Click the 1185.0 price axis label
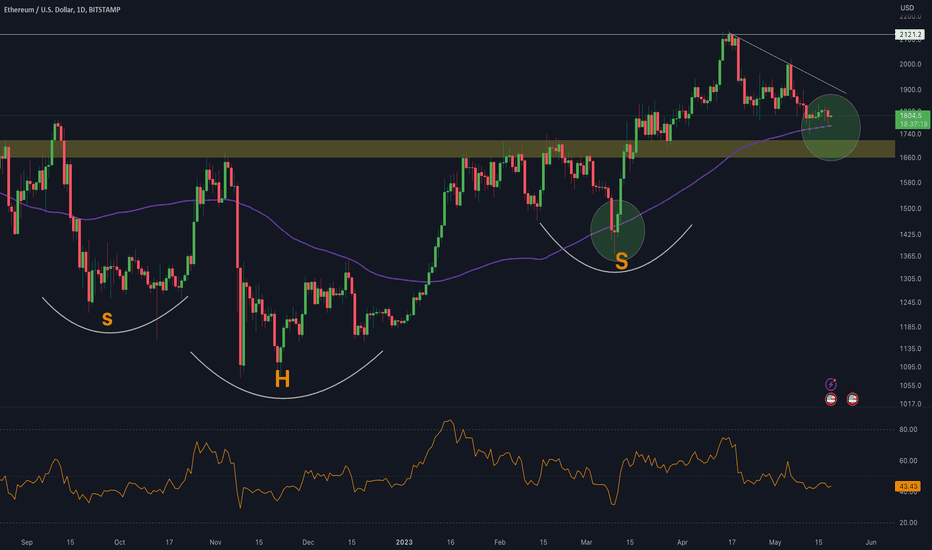The width and height of the screenshot is (932, 550). click(x=910, y=327)
